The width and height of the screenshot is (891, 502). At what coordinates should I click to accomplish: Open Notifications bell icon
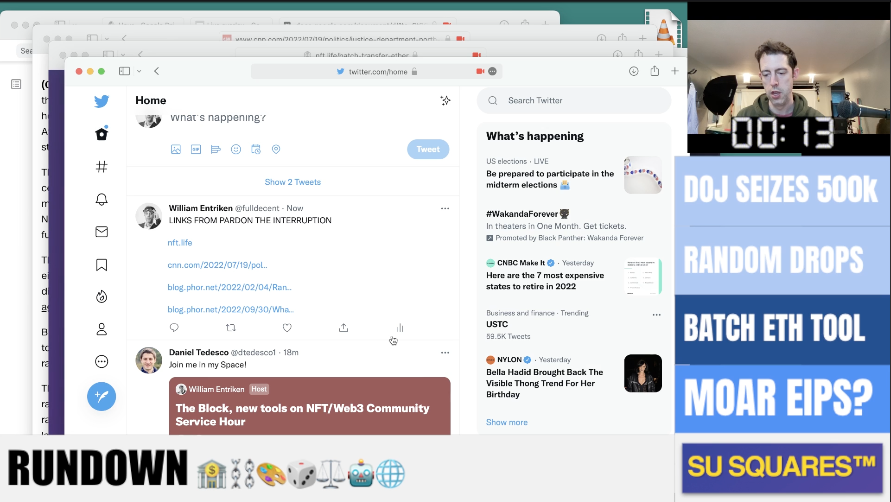pyautogui.click(x=101, y=199)
